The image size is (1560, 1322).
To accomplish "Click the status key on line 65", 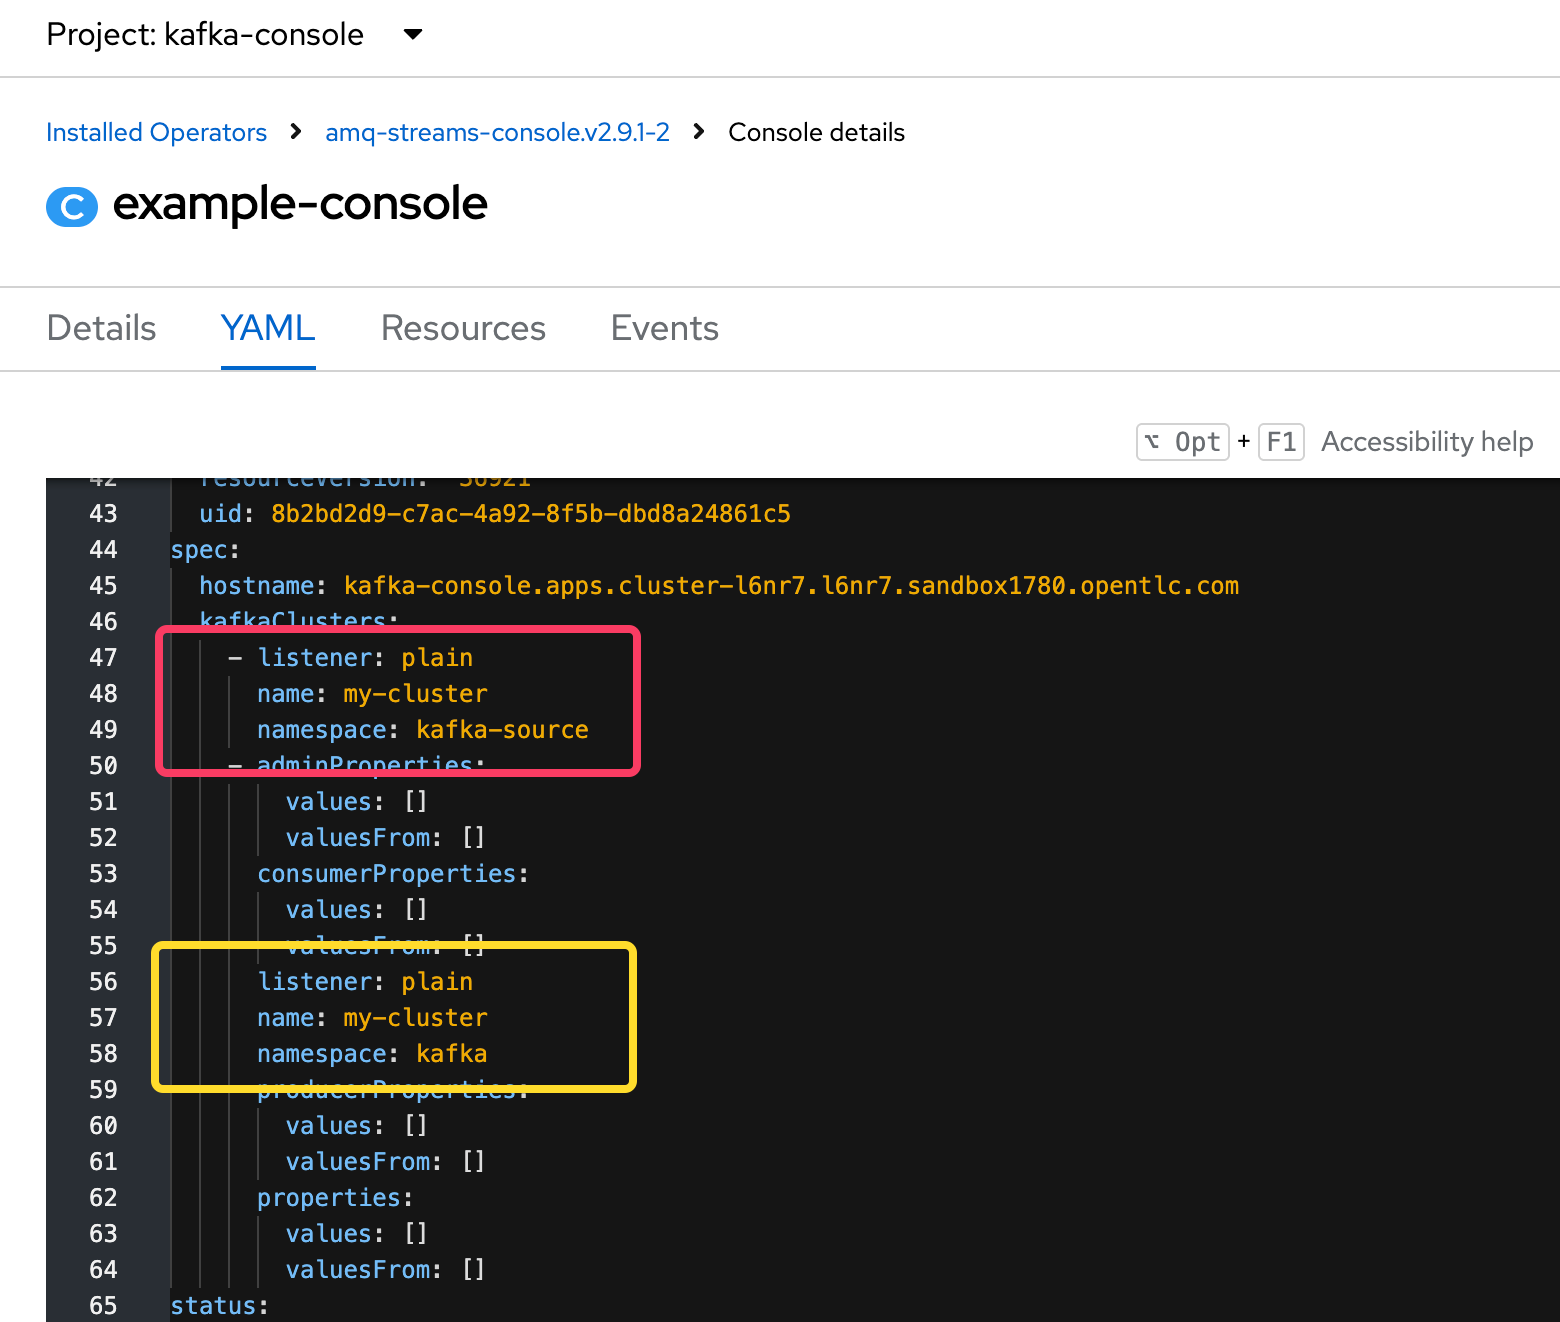I will (x=214, y=1306).
